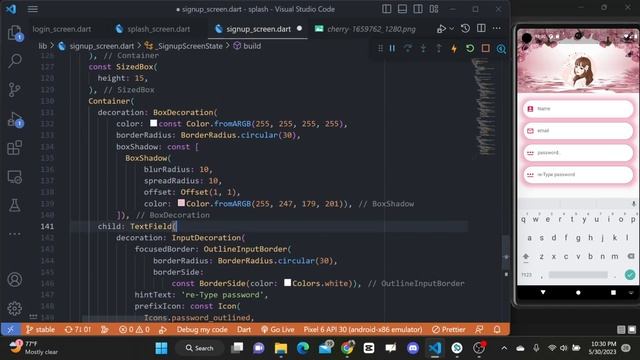Open the Testing flask view
This screenshot has height=360, width=640.
coord(15,205)
